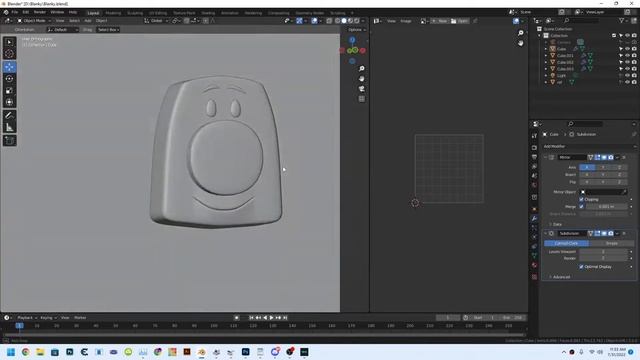640x360 pixels.
Task: Select the Measure tool
Action: tap(9, 127)
